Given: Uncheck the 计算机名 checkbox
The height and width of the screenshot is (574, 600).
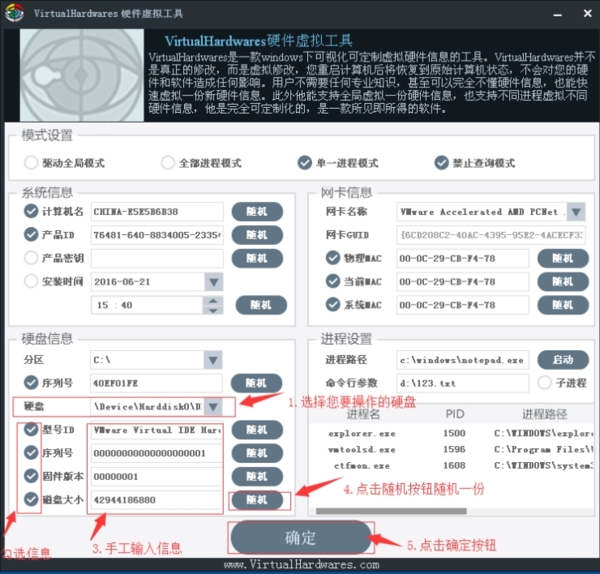Looking at the screenshot, I should click(31, 211).
